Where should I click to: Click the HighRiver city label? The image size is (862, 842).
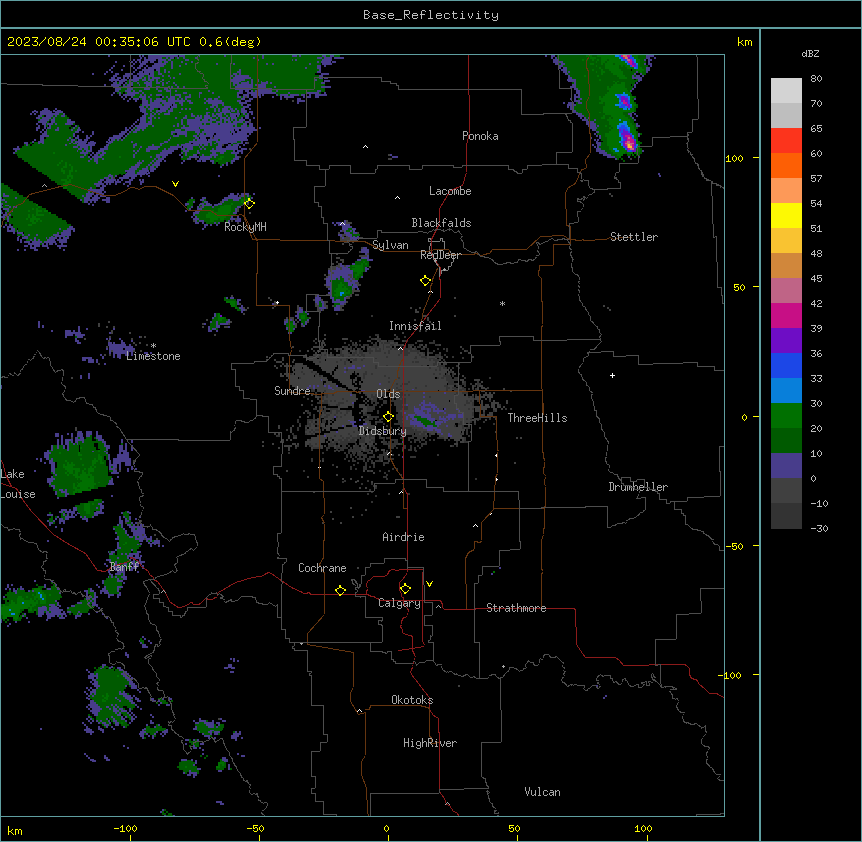[430, 743]
